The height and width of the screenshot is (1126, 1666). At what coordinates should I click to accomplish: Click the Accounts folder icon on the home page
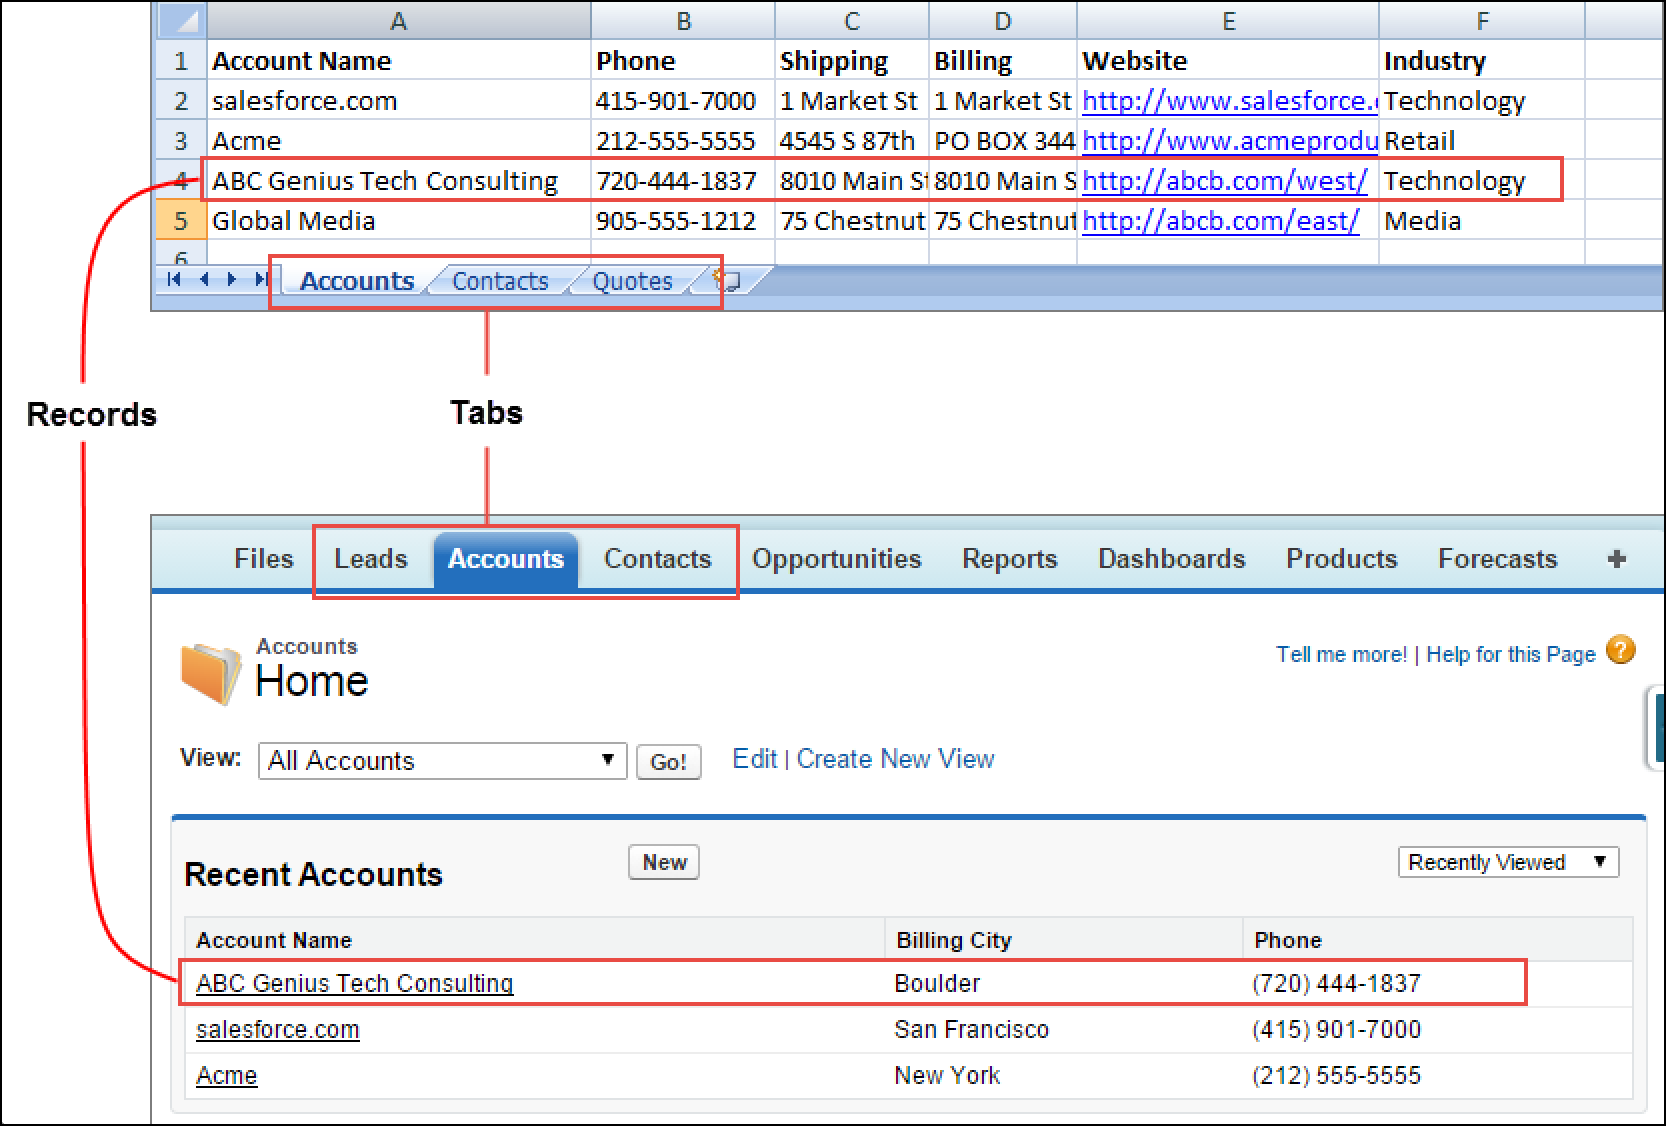209,672
